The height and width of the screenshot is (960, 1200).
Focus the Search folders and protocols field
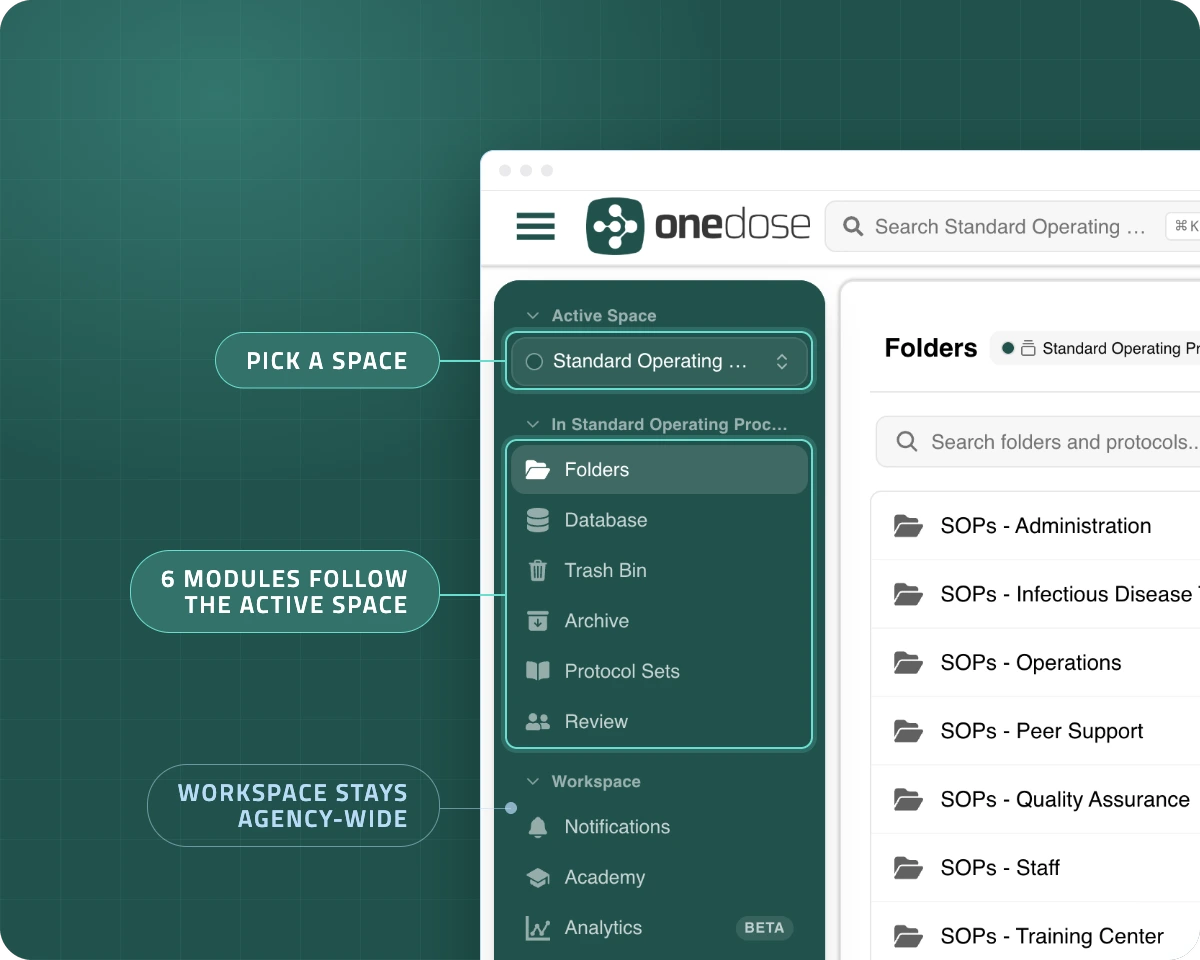pos(1038,442)
